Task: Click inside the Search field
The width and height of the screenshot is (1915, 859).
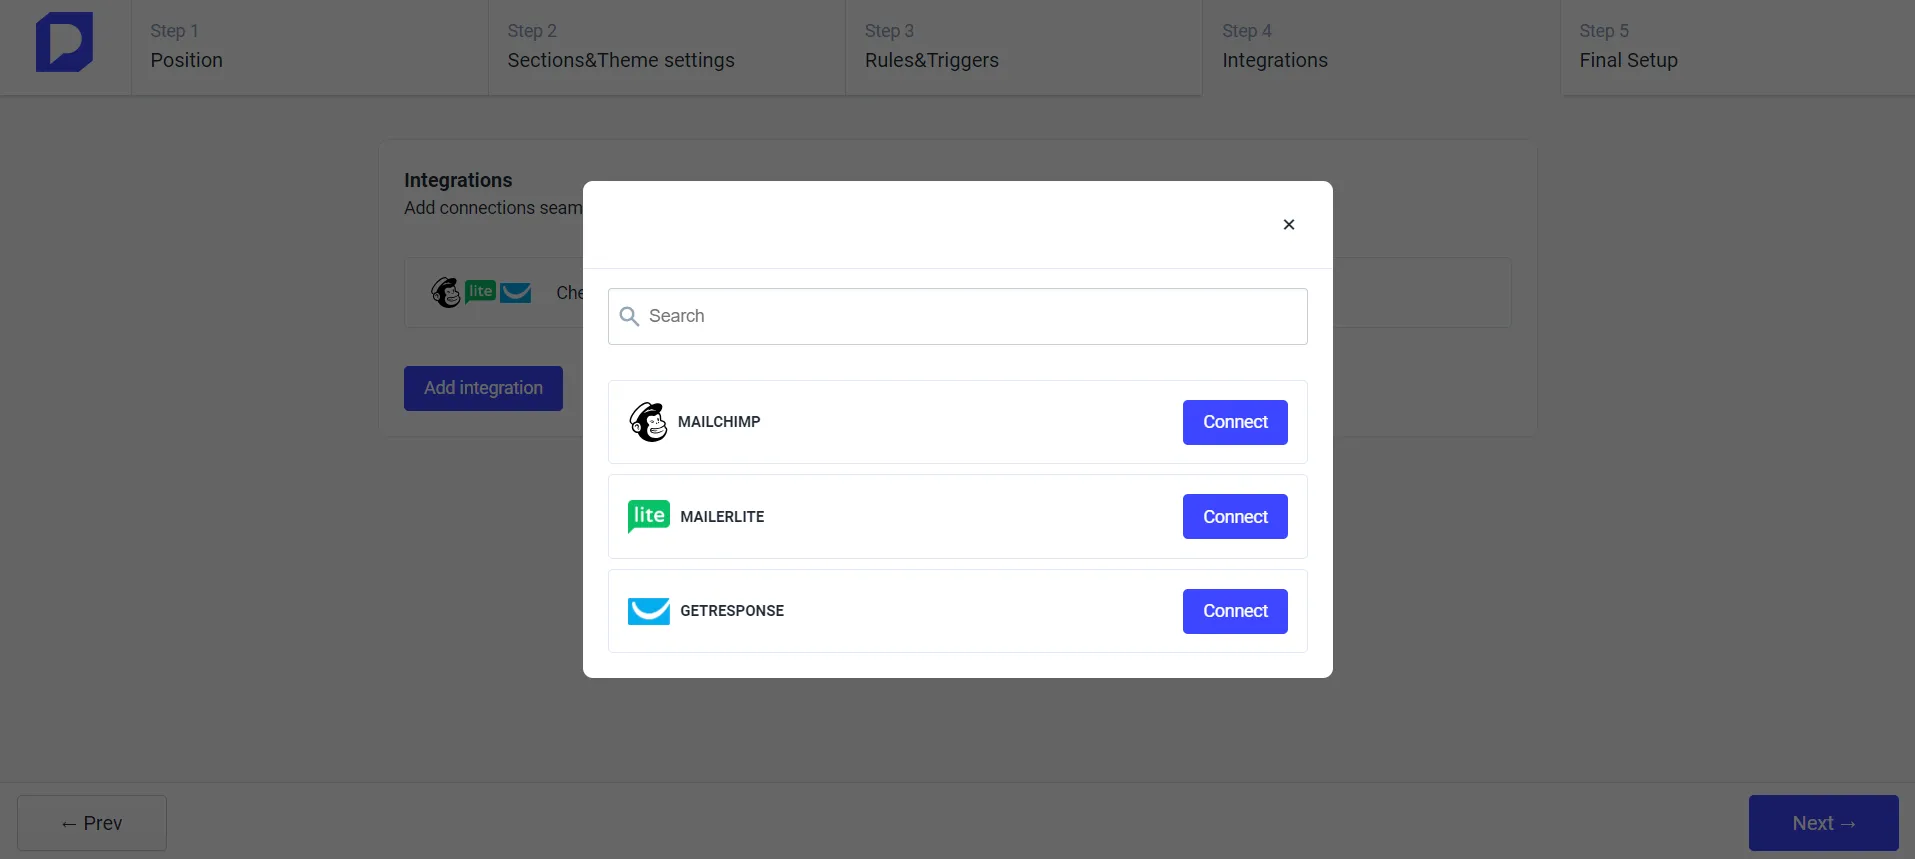Action: pos(956,316)
